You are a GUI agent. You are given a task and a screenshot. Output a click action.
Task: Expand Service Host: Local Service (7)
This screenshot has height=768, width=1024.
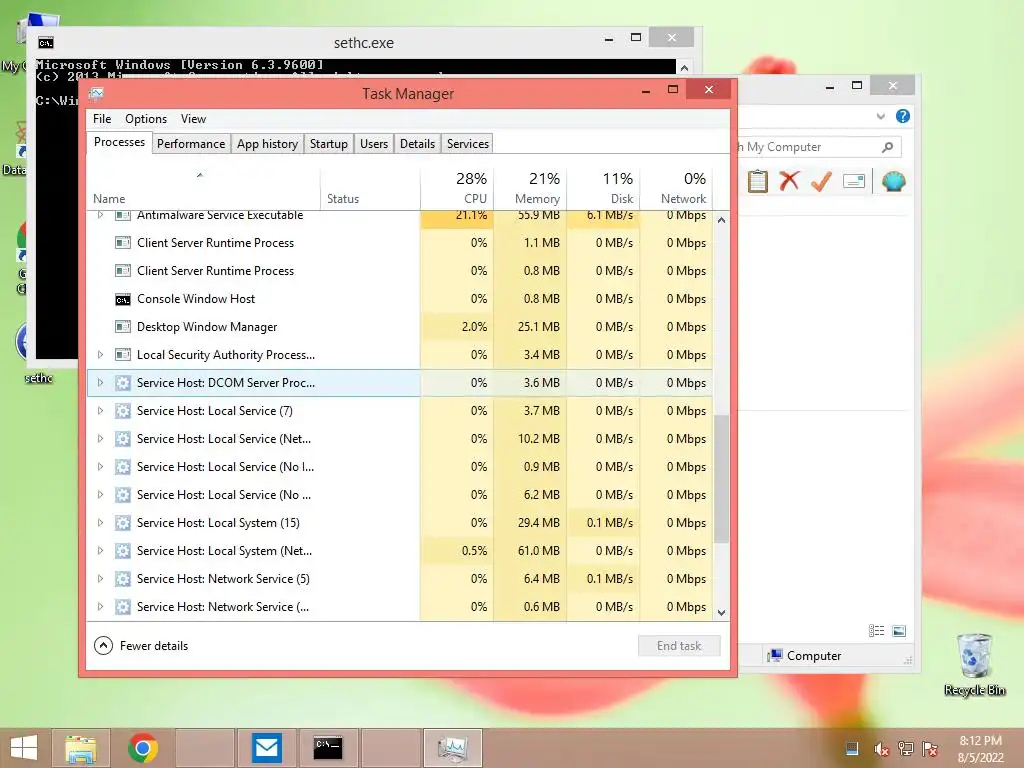click(x=100, y=411)
